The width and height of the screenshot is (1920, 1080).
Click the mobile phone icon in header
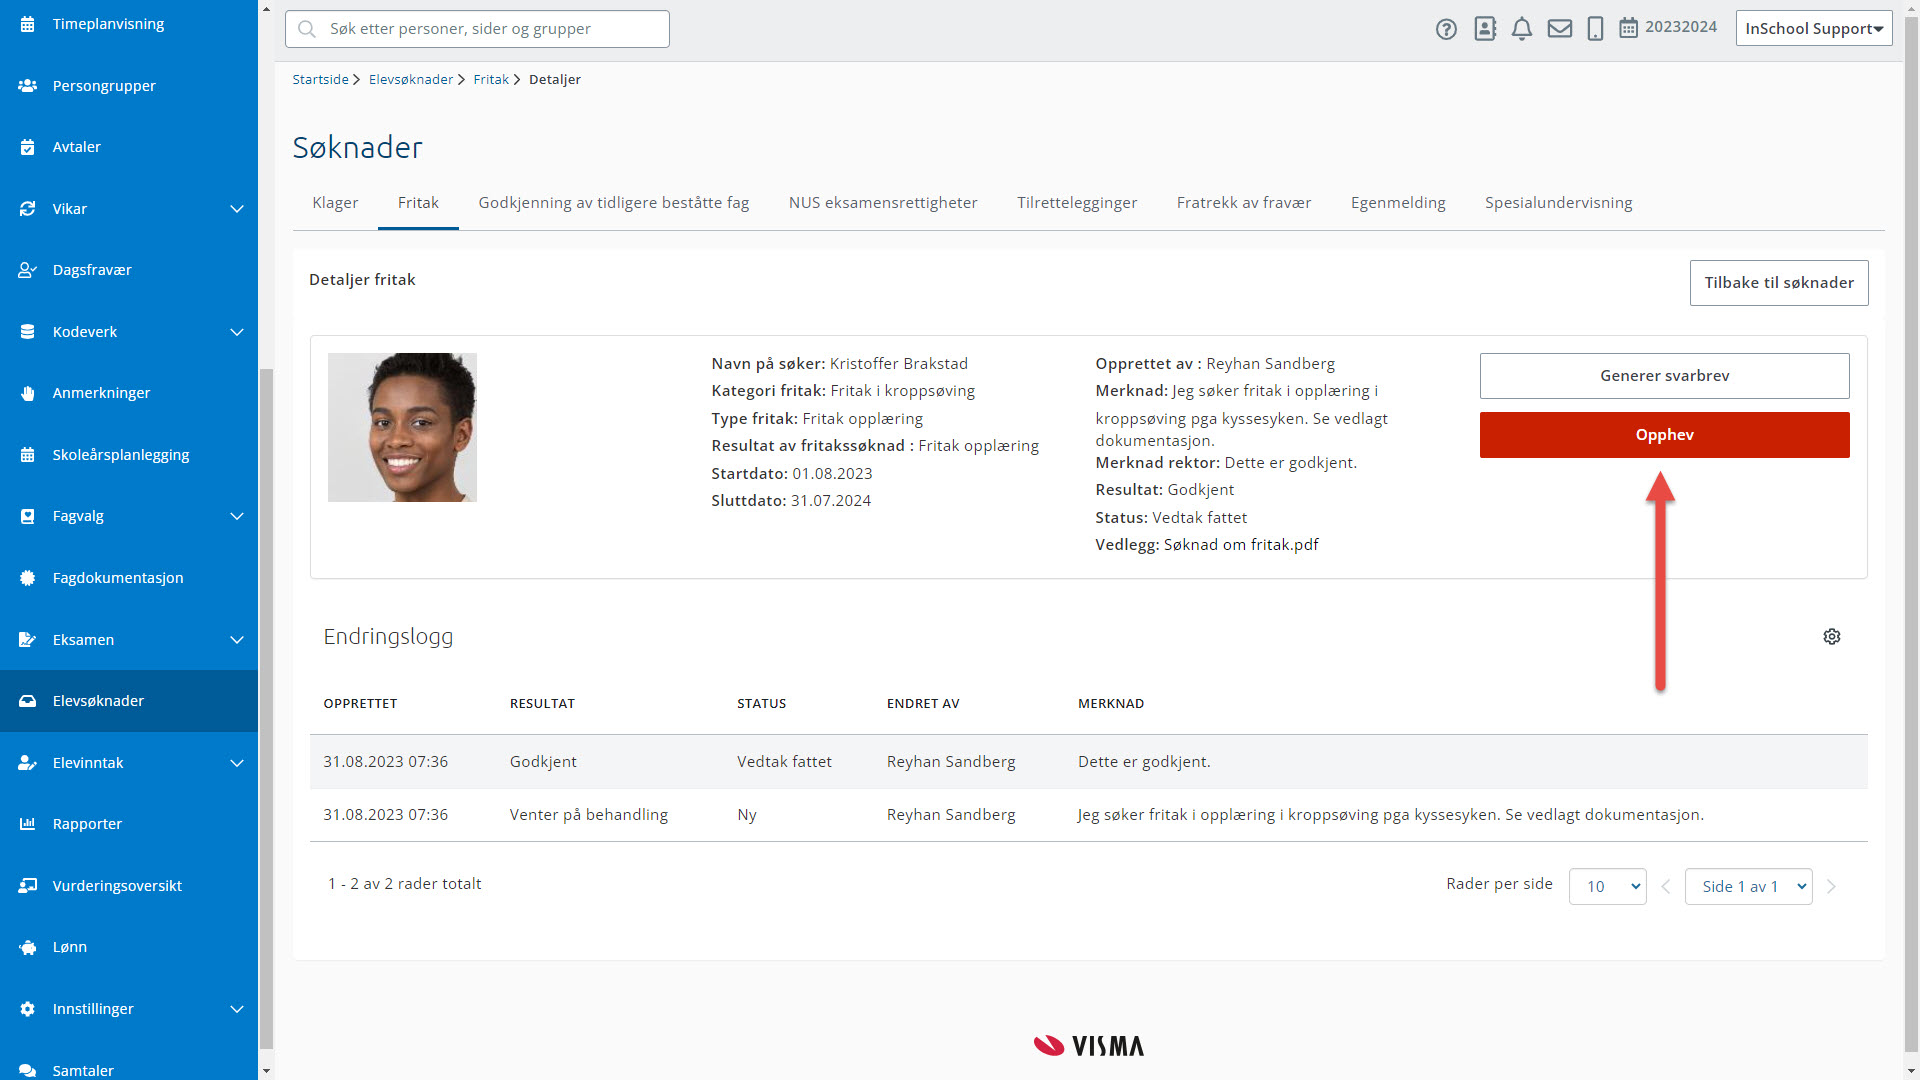1596,29
